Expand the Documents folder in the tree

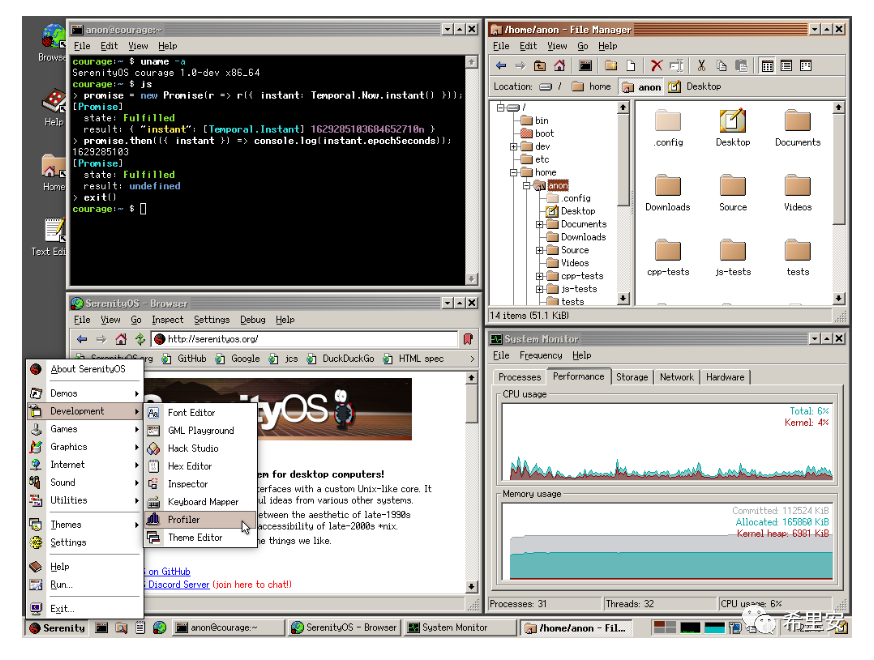(x=539, y=225)
